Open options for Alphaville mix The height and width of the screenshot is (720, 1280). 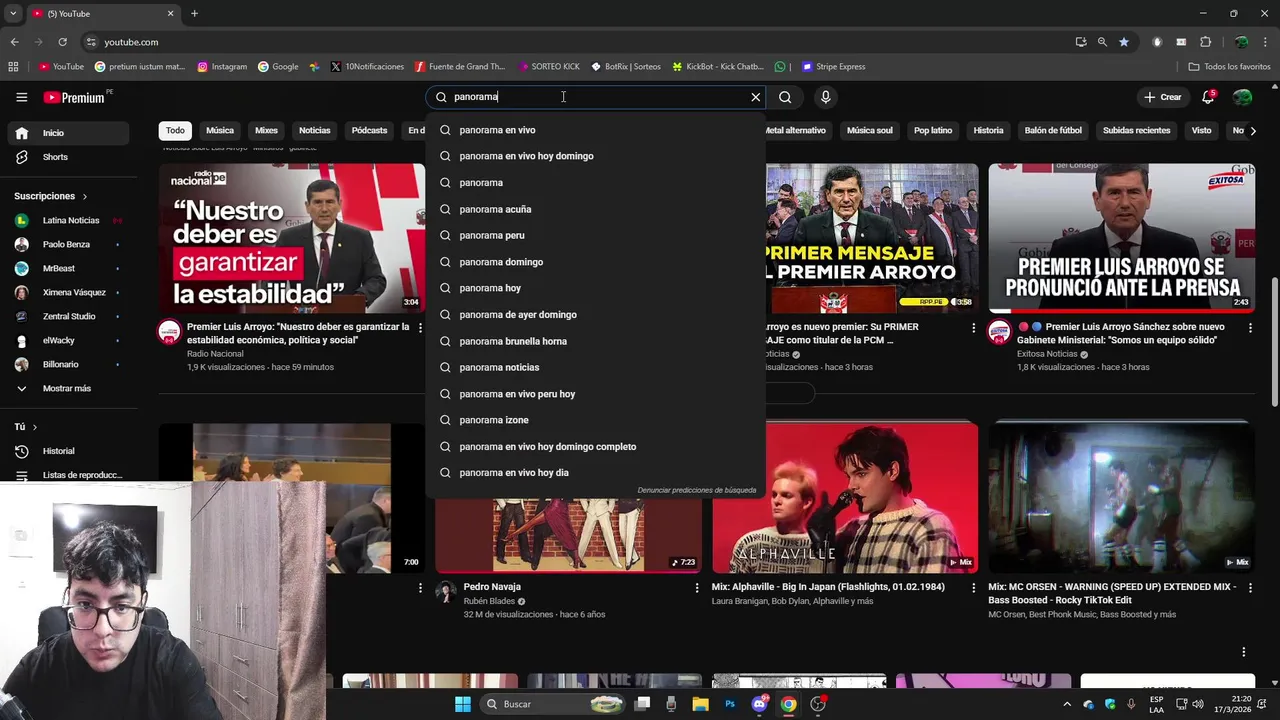click(x=973, y=588)
